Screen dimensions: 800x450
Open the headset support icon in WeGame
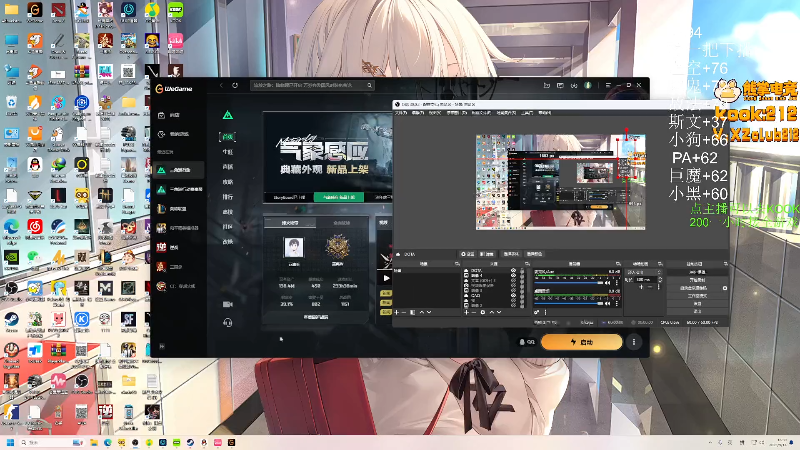228,322
